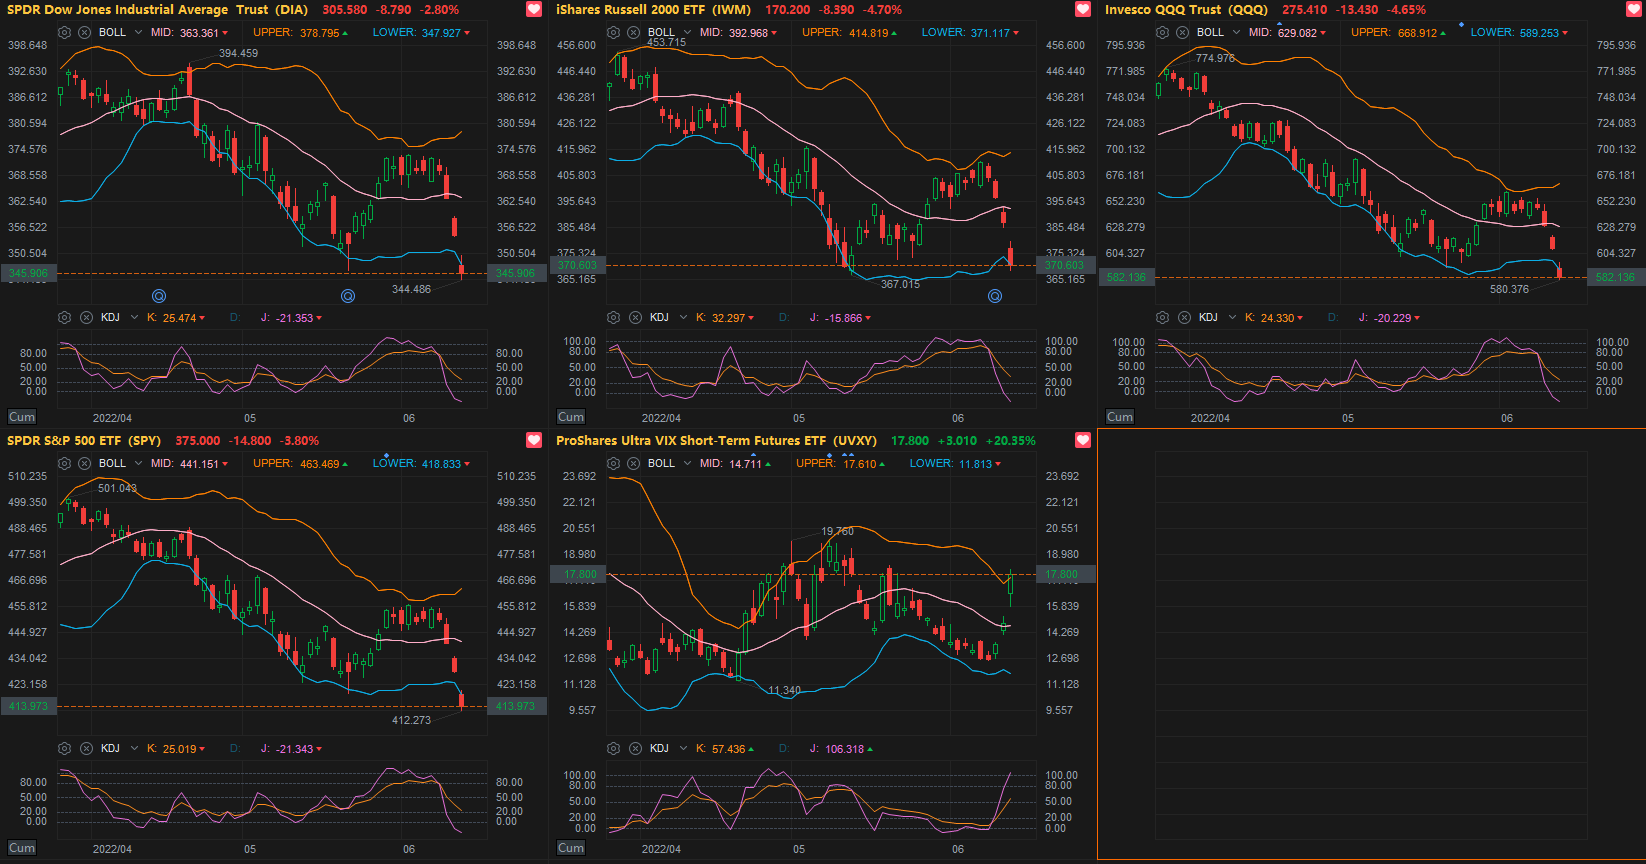Expand the BOLL dropdown on UVXY chart
This screenshot has height=864, width=1646.
[x=687, y=463]
